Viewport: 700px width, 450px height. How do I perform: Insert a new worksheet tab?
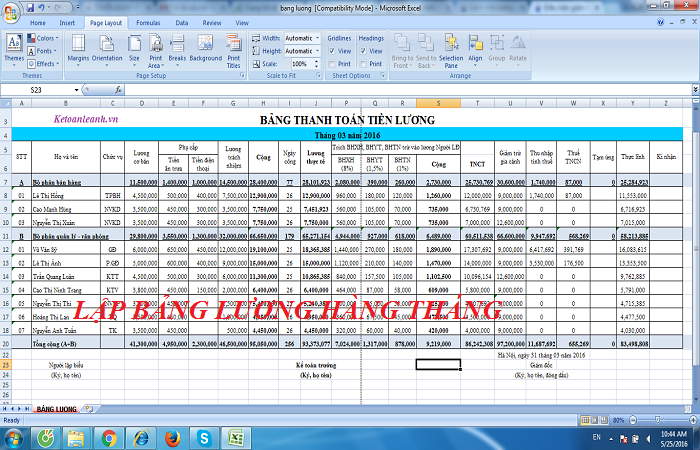89,408
